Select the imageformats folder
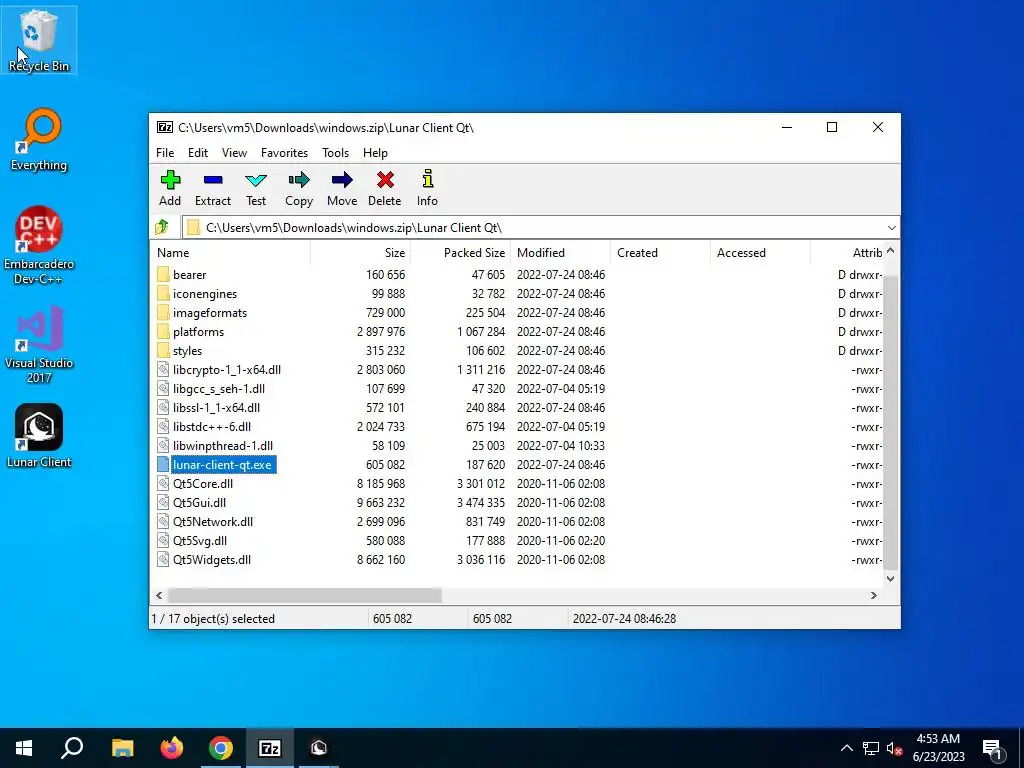Viewport: 1024px width, 768px height. point(210,313)
